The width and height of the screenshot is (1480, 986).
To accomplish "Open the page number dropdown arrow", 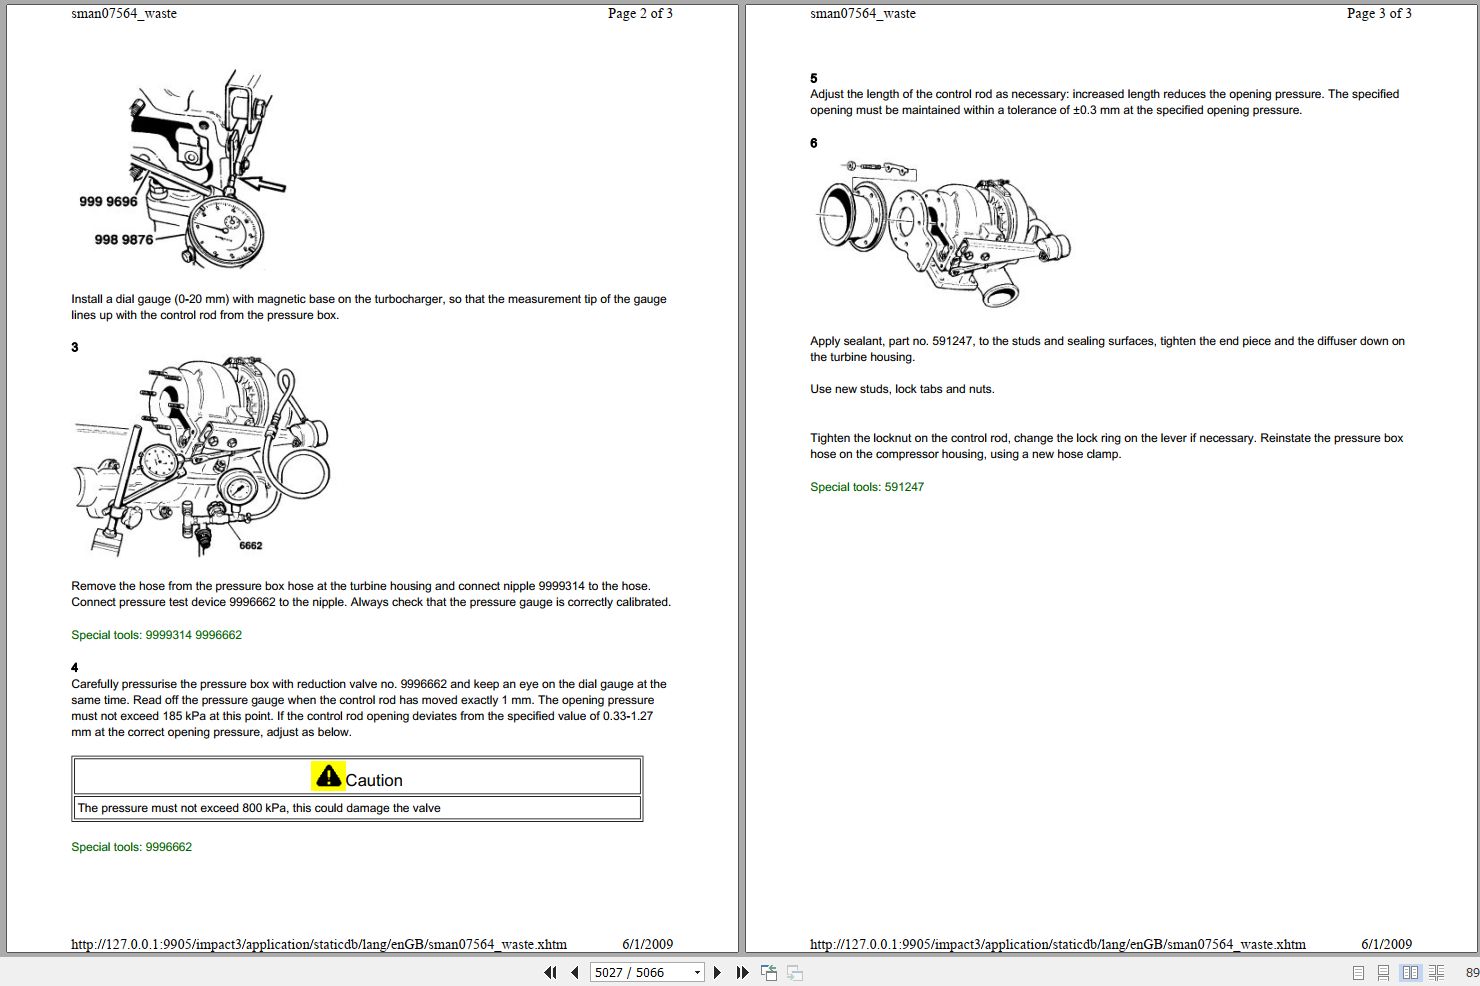I will 697,972.
